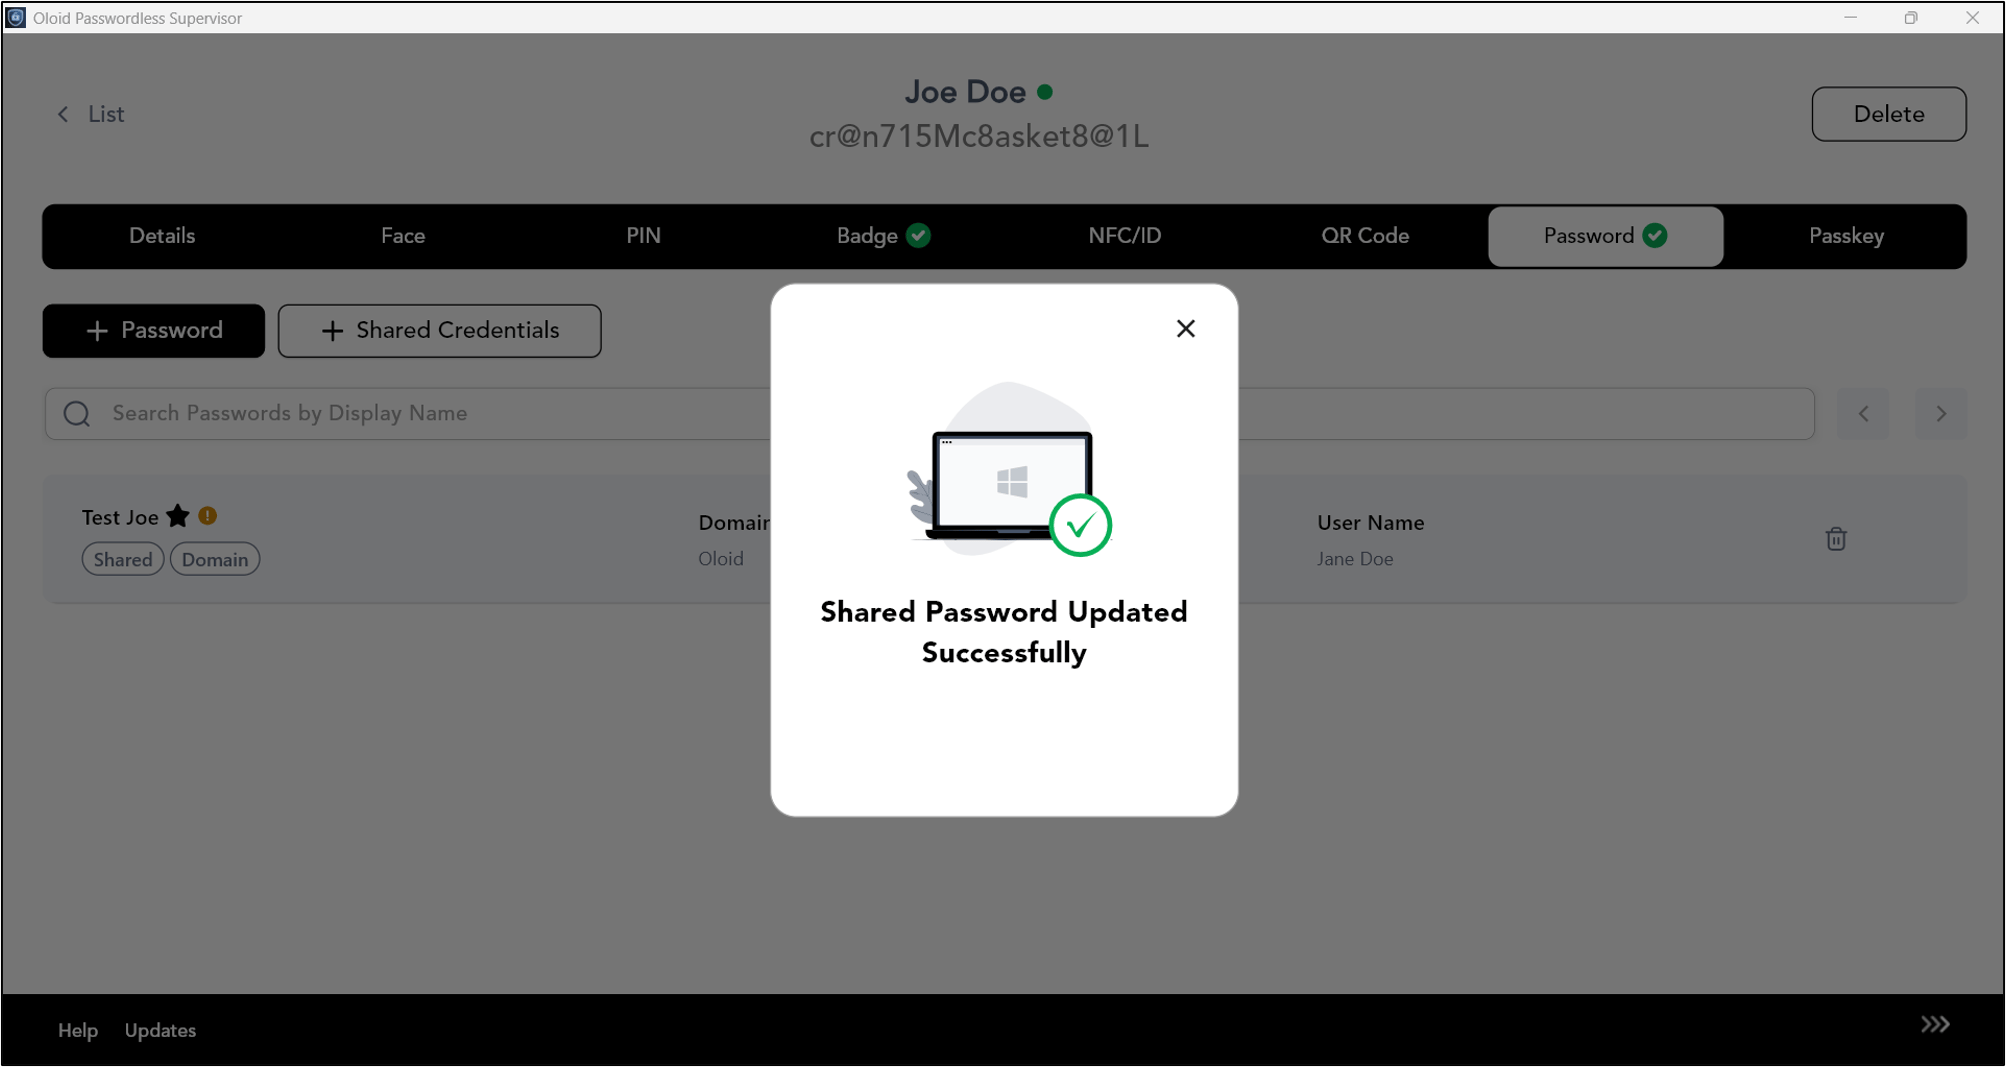Click the Joe Doe name heading
2006x1067 pixels.
click(965, 92)
